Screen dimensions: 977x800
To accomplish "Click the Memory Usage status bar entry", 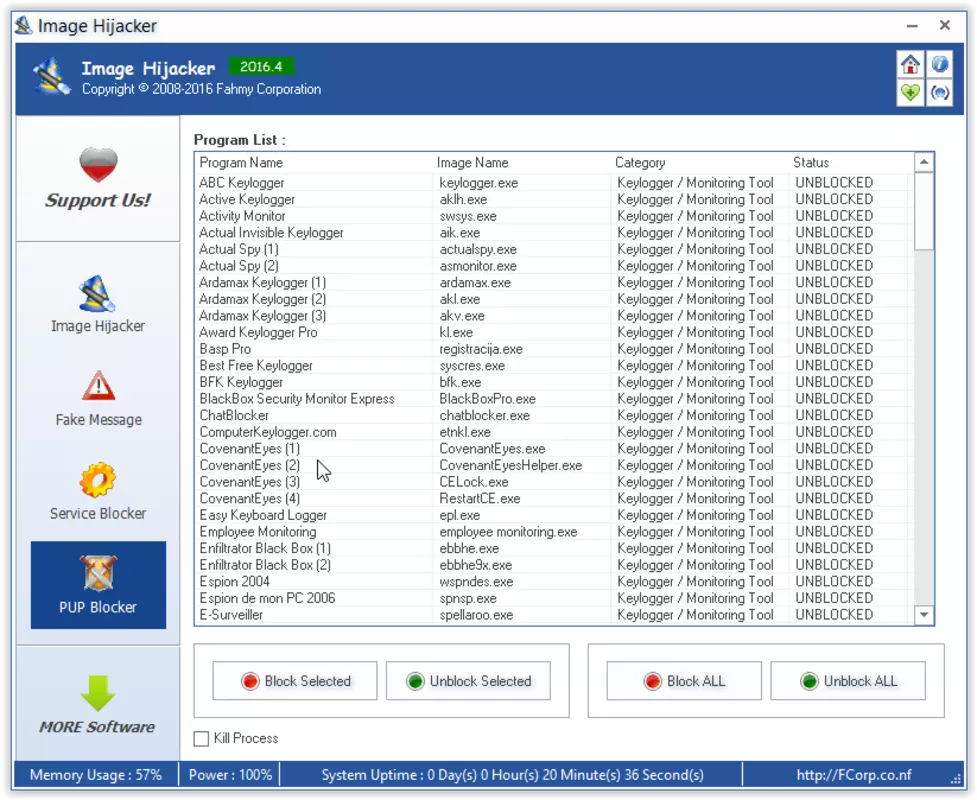I will point(96,775).
